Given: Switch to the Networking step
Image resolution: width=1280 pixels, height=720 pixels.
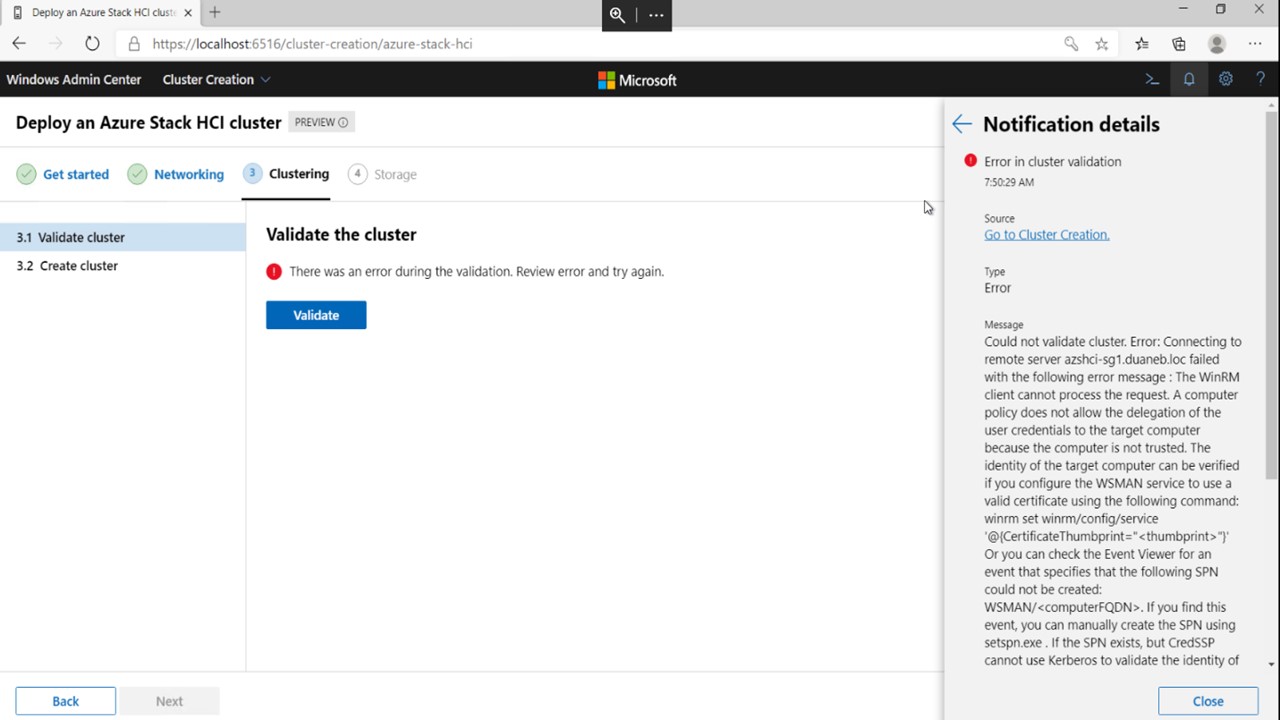Looking at the screenshot, I should click(188, 173).
